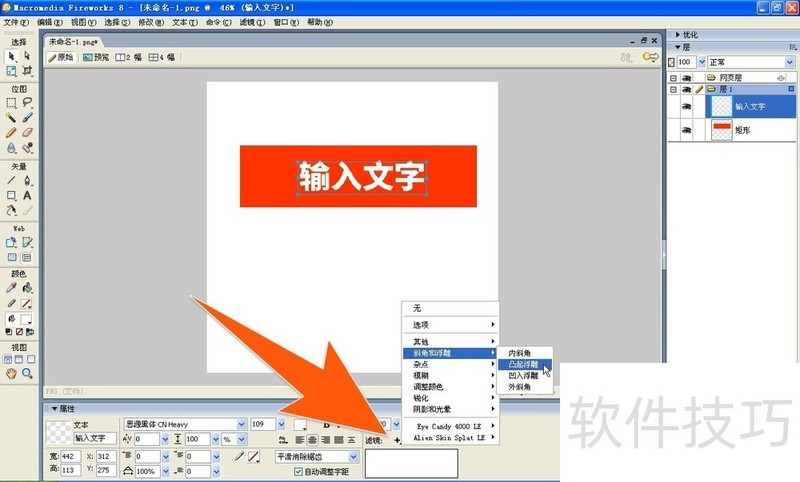
Task: Choose 外斜角 from submenu
Action: click(525, 387)
